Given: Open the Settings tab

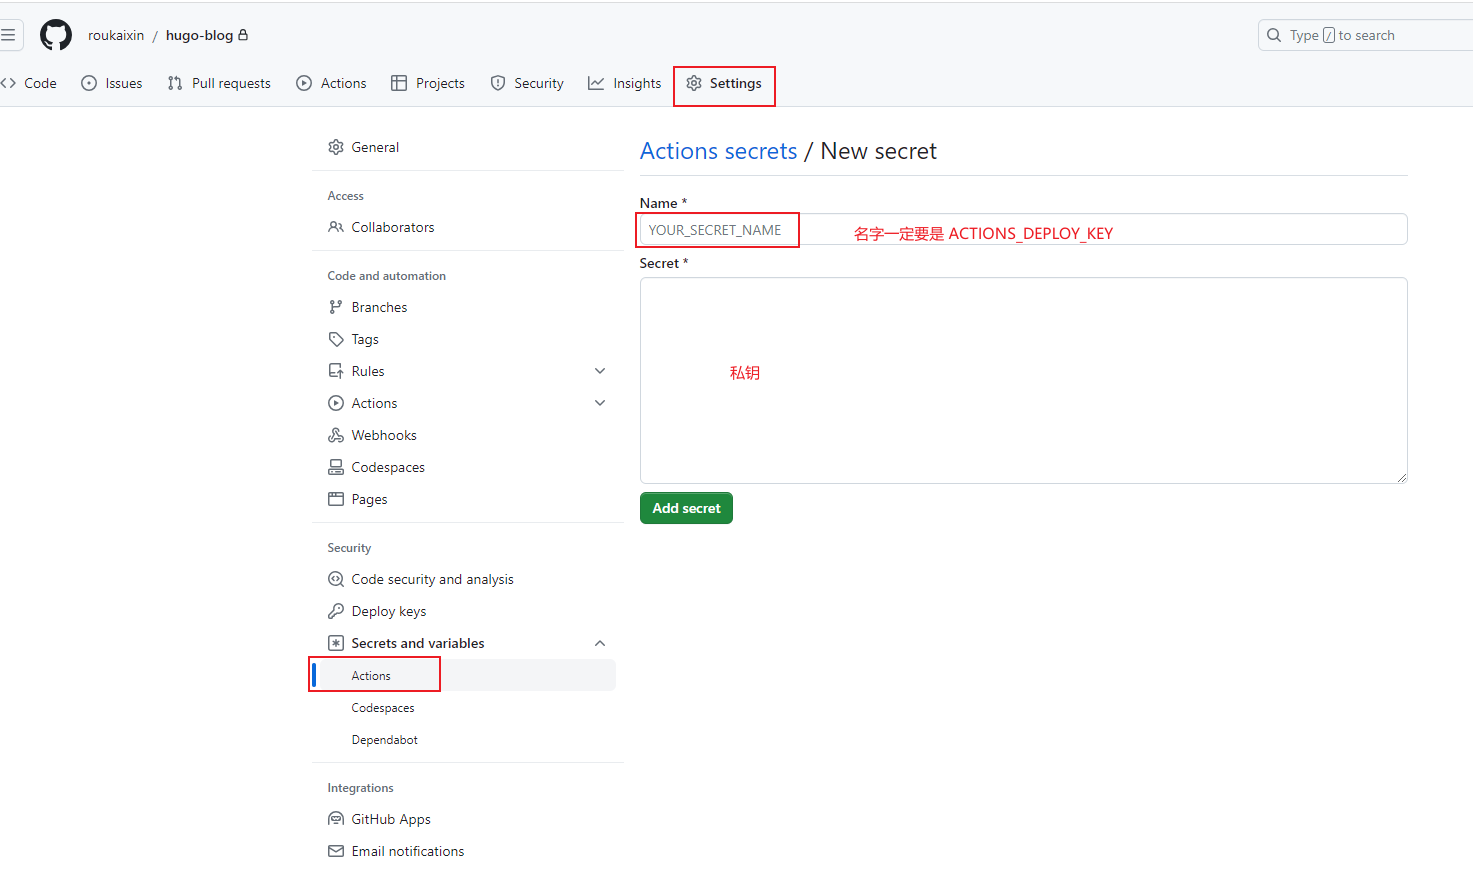Looking at the screenshot, I should pos(725,83).
